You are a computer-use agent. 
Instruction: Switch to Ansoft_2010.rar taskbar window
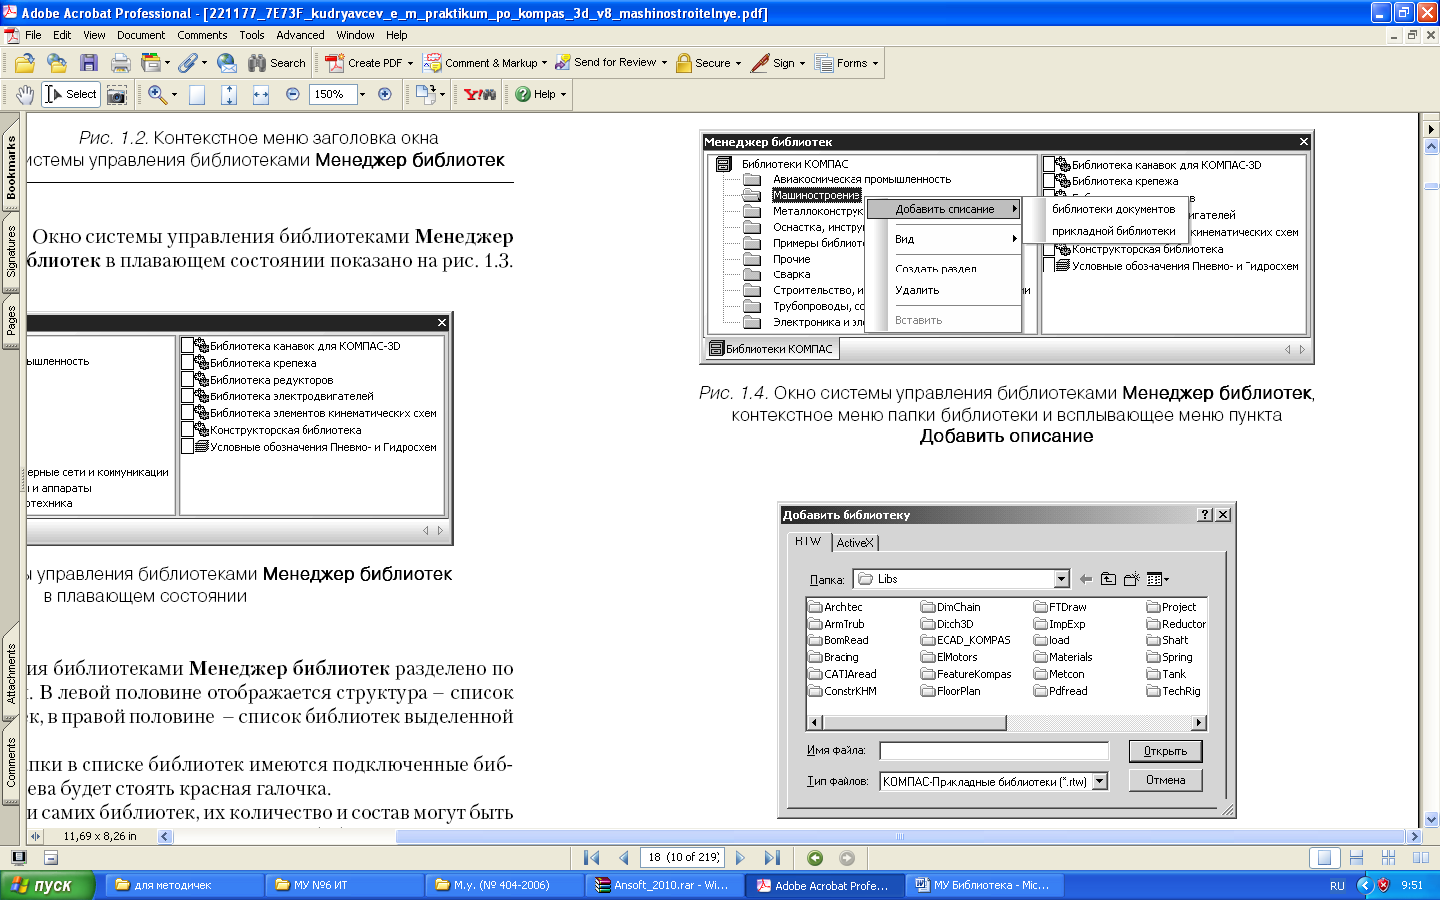pyautogui.click(x=664, y=885)
